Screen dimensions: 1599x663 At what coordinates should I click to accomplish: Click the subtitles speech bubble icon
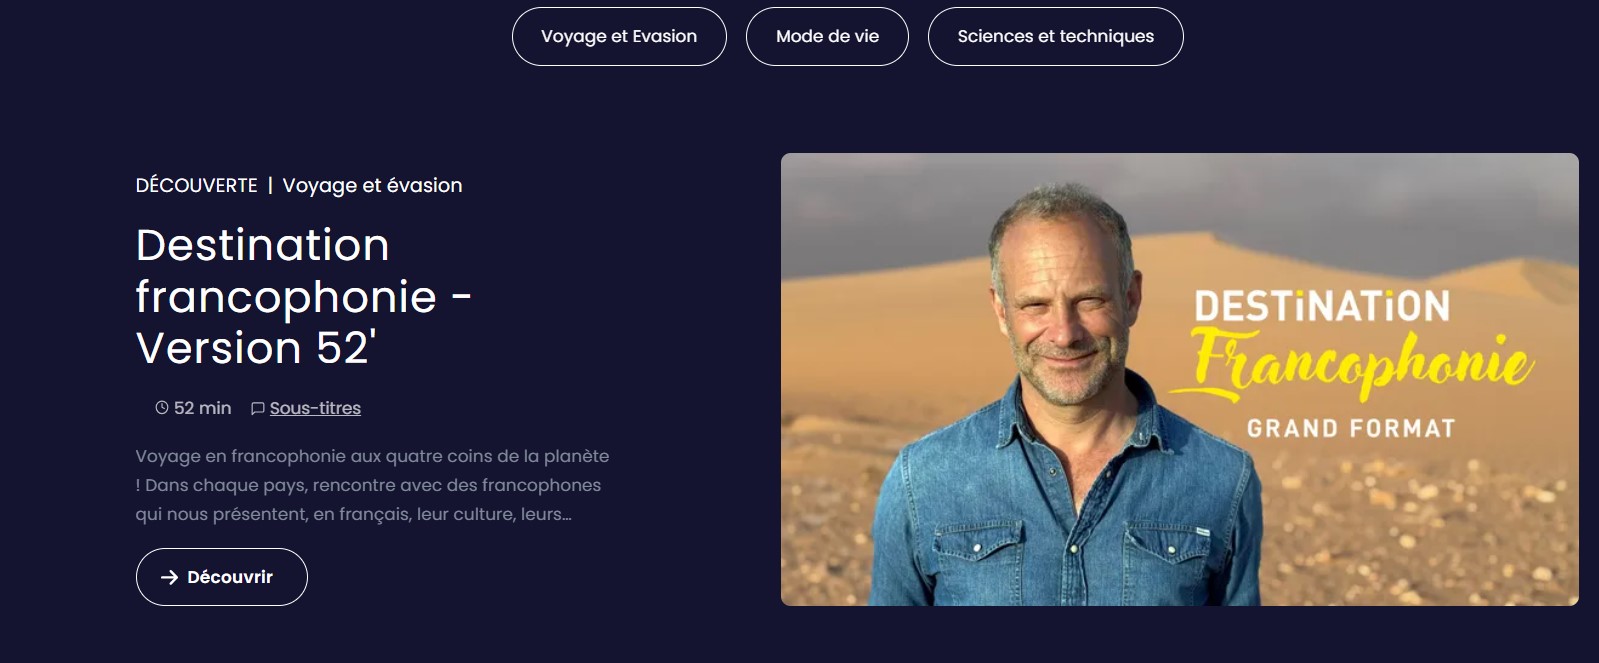point(258,408)
